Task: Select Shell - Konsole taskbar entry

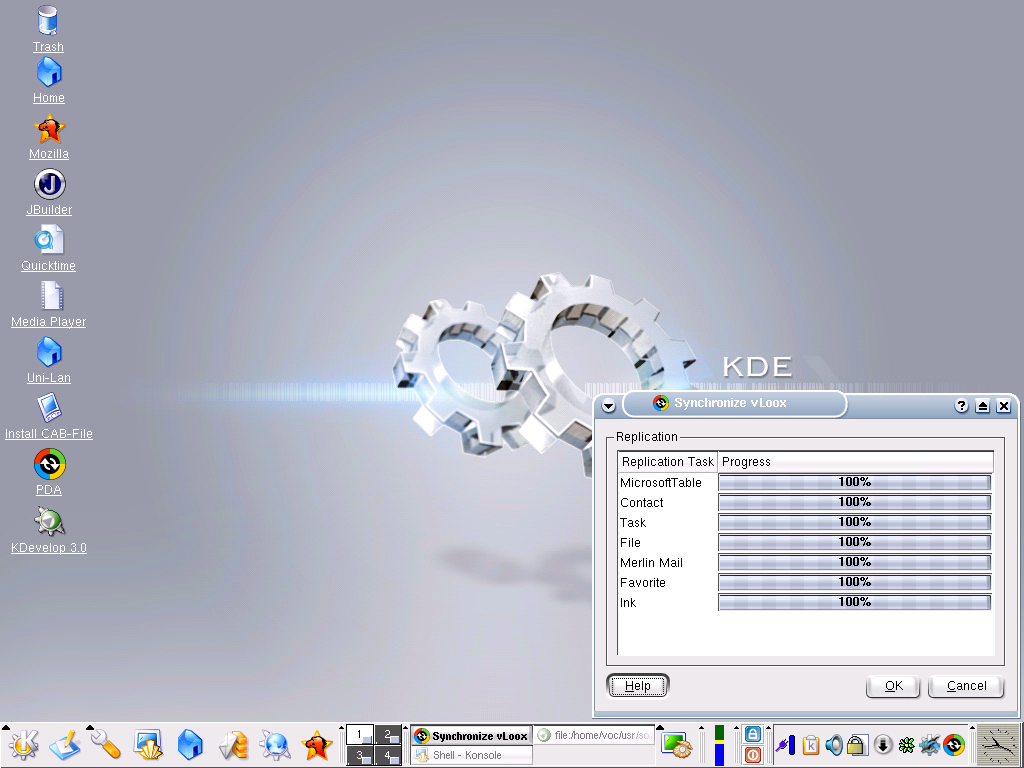Action: (x=471, y=755)
